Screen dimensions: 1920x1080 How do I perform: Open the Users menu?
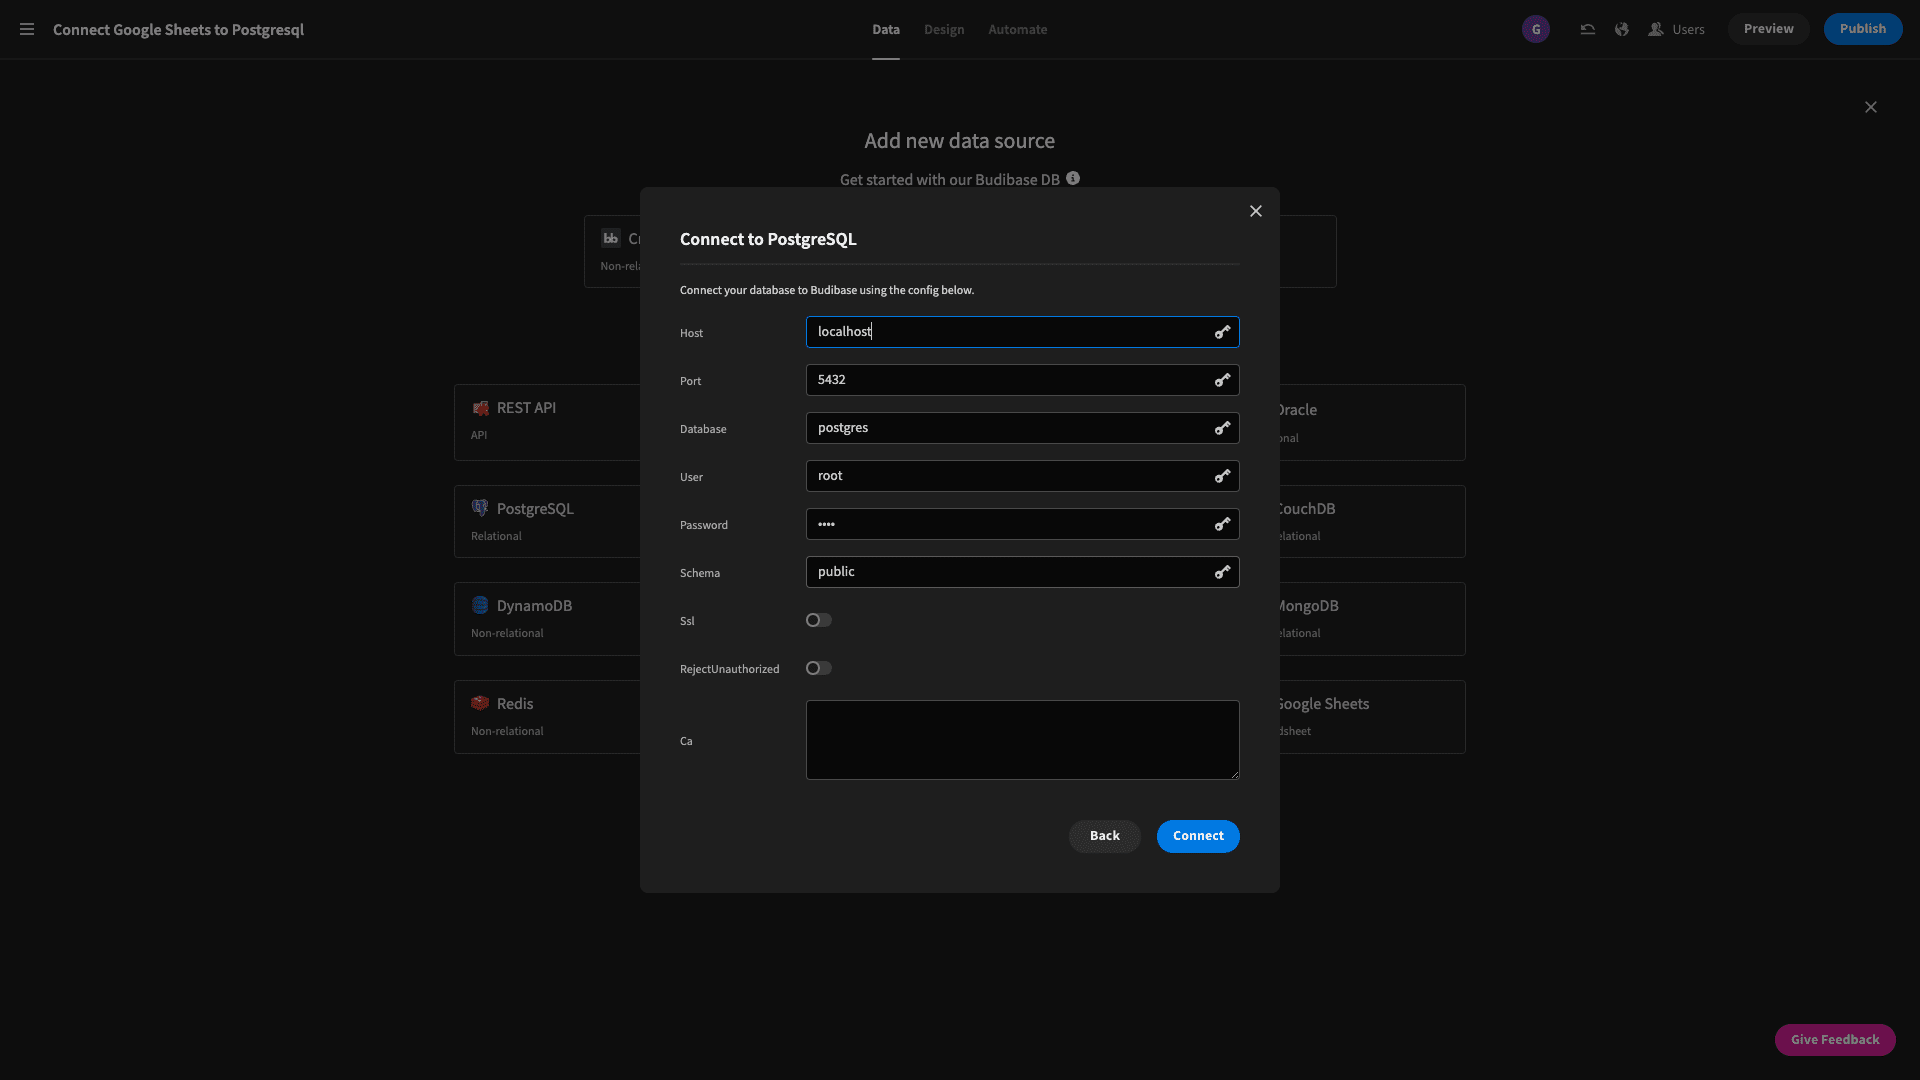1677,30
